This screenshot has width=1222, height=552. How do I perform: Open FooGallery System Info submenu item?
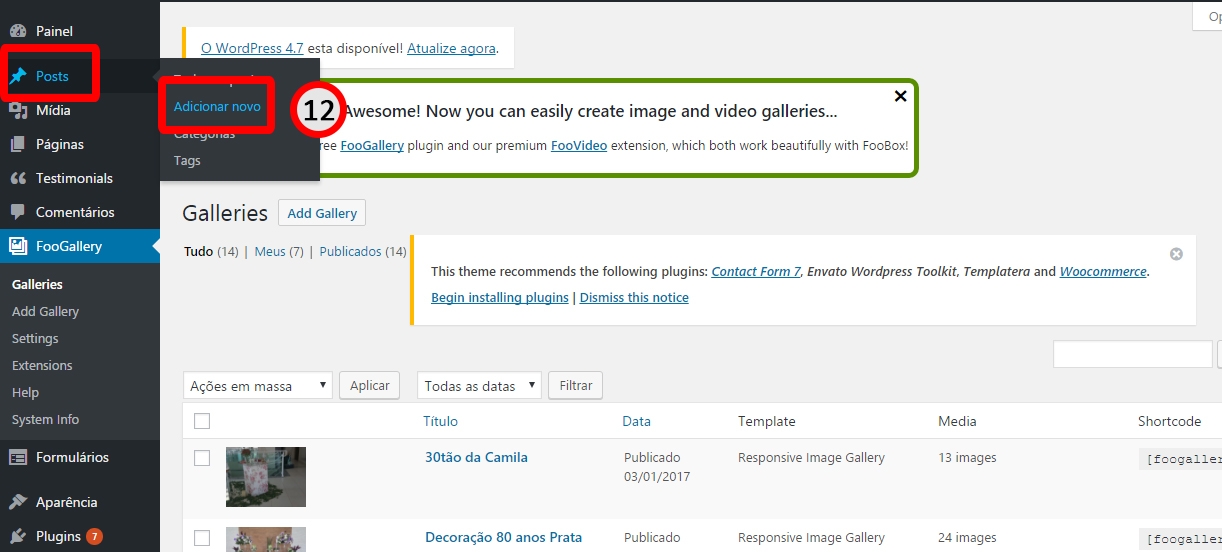[45, 419]
